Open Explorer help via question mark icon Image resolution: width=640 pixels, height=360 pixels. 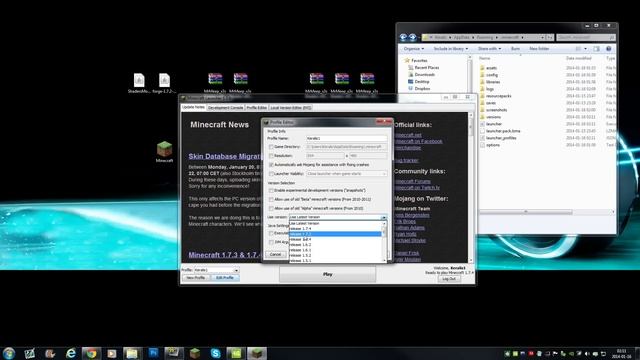[609, 49]
